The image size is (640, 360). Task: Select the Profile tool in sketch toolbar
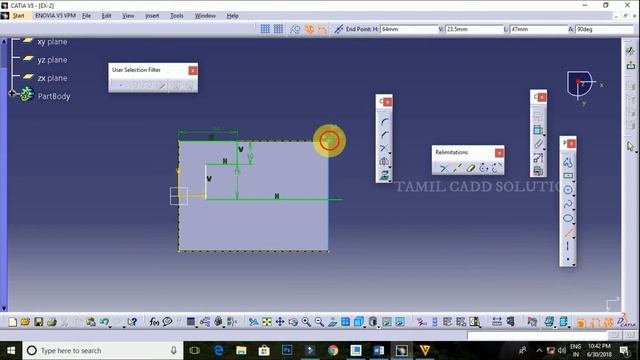coord(567,162)
